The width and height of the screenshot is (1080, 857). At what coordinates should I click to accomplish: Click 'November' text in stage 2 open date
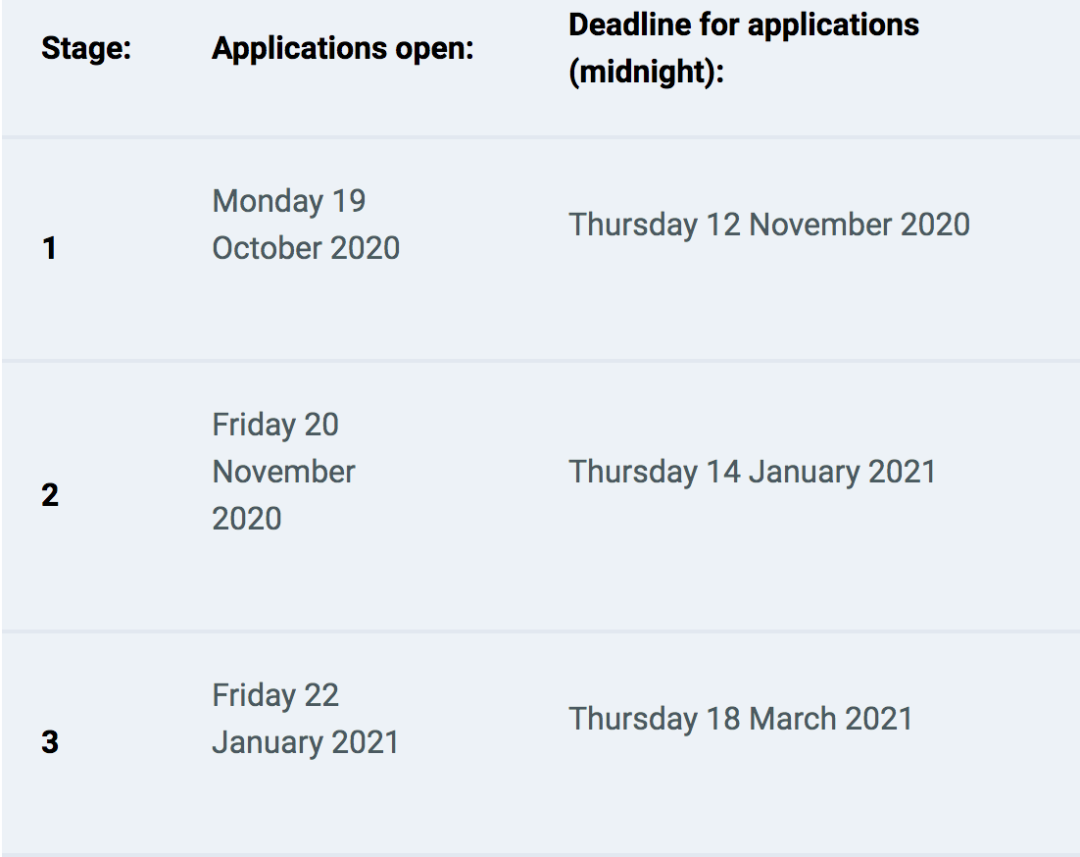284,472
